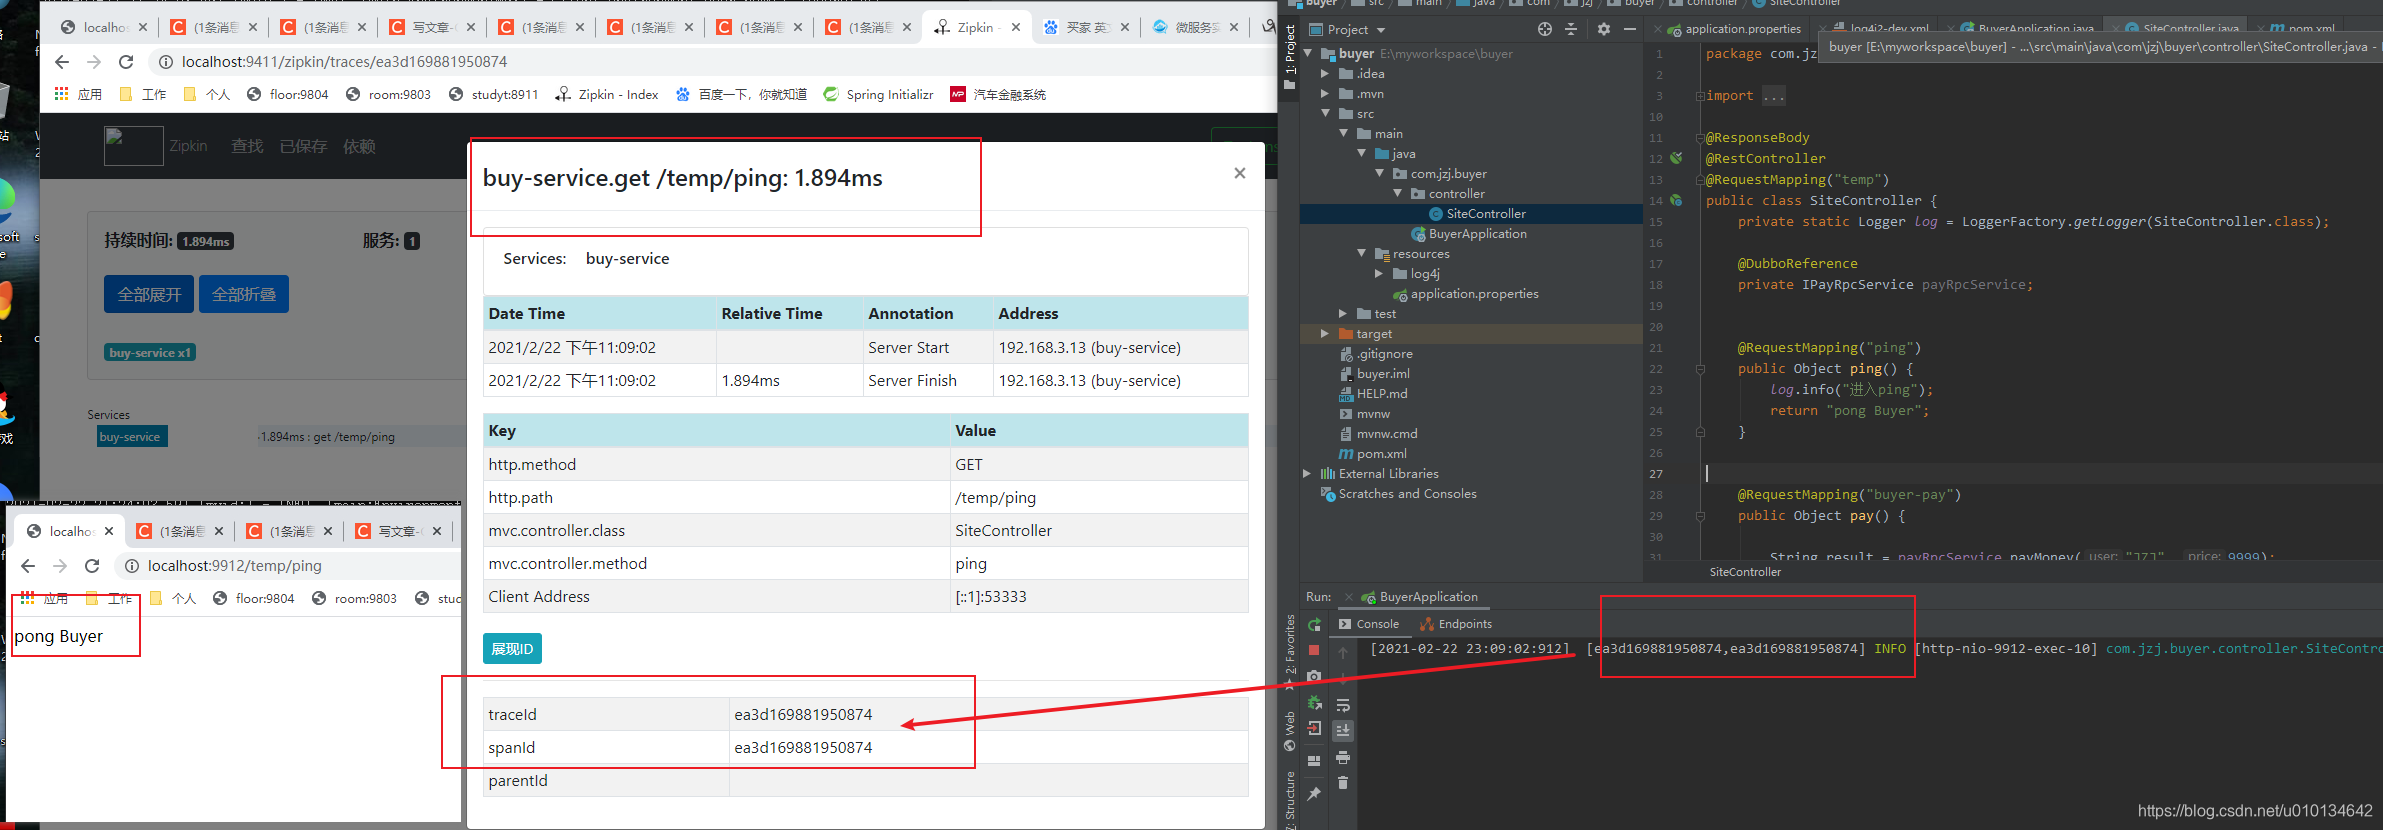Screen dimensions: 2383x830
Task: Expand the .mvn folder node
Action: [x=1325, y=93]
